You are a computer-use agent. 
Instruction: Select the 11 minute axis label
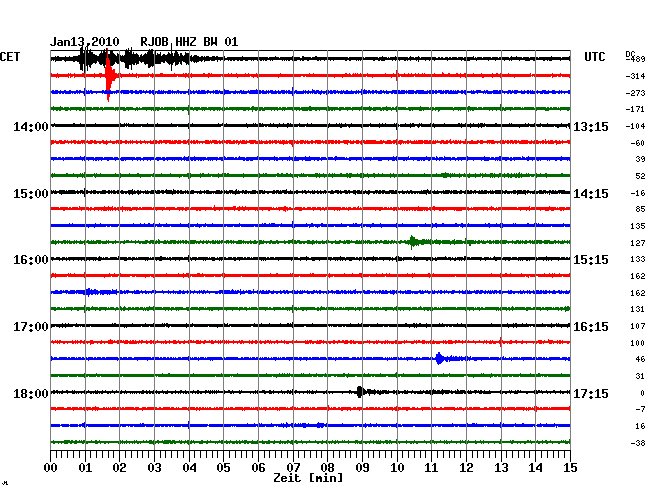(431, 468)
